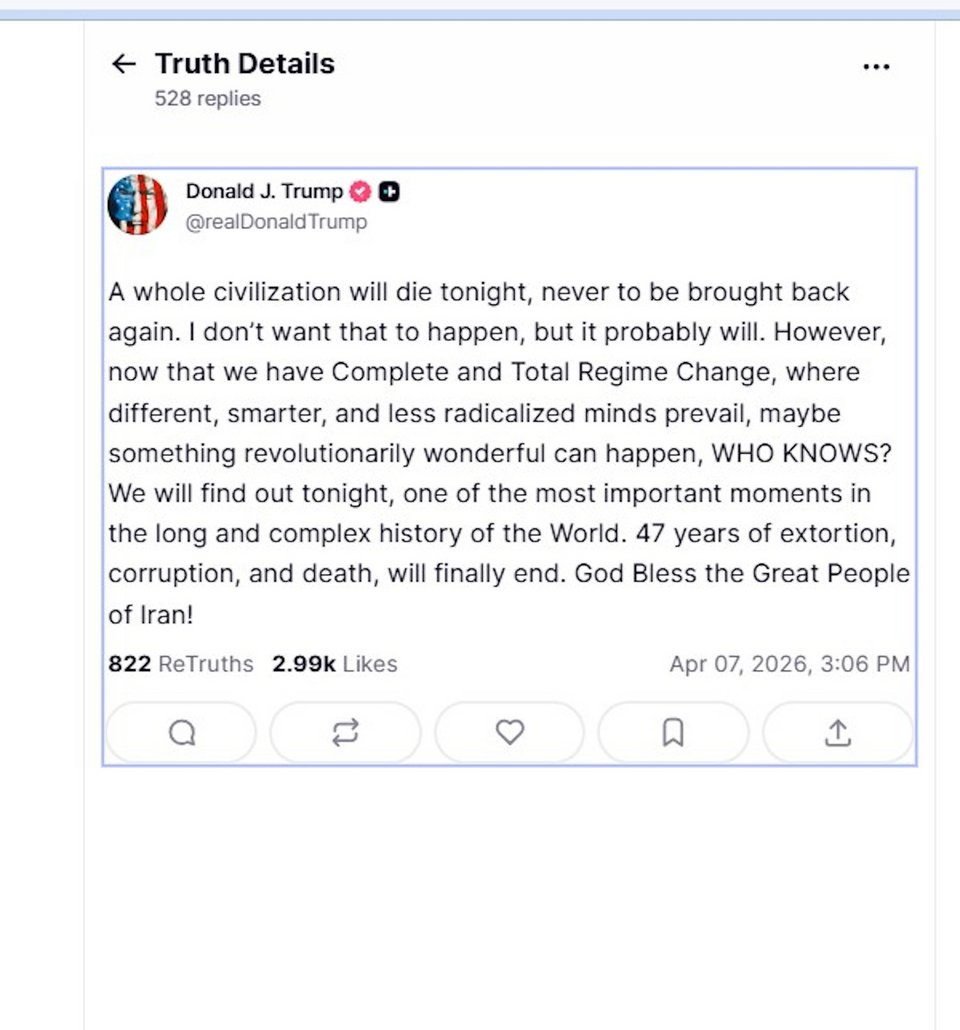Click the 'of Iran!' closing line of the post
The image size is (960, 1030).
[150, 614]
